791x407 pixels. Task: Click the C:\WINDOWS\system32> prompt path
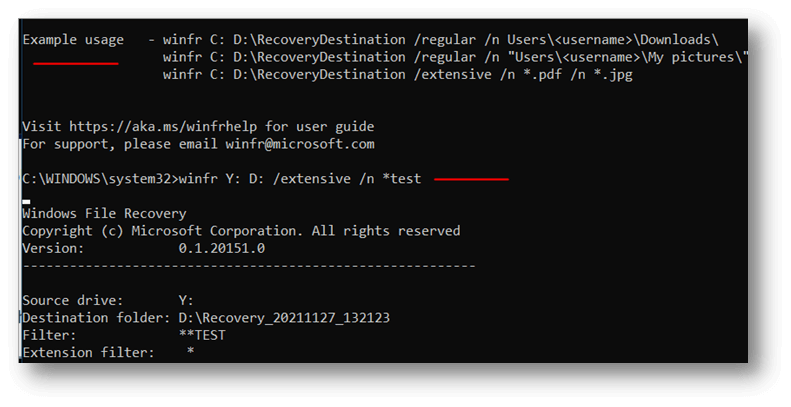(98, 179)
